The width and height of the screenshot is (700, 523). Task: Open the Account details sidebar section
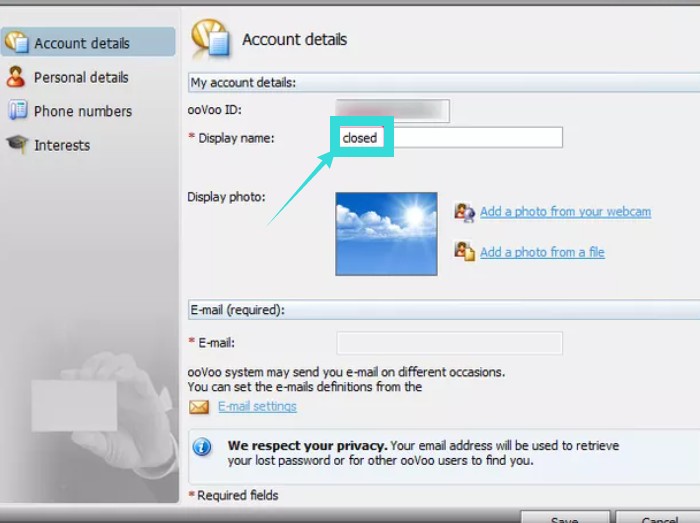88,42
